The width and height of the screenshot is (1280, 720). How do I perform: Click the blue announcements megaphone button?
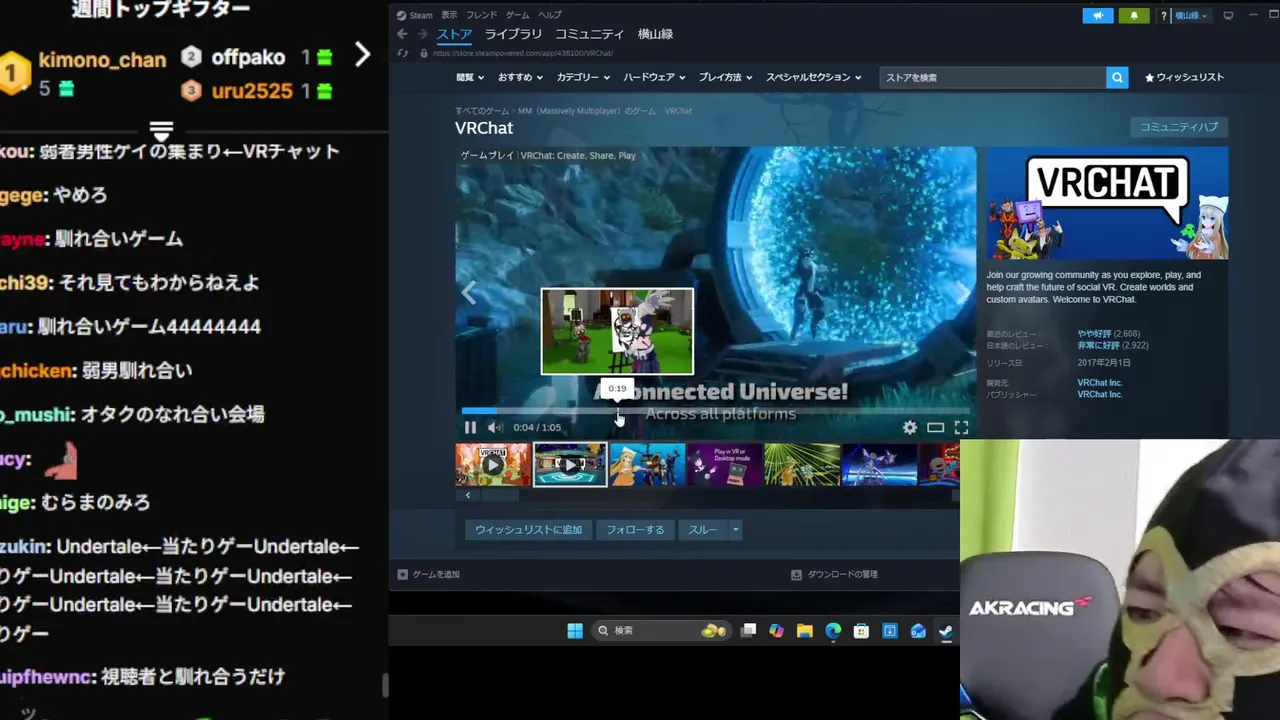(1098, 15)
